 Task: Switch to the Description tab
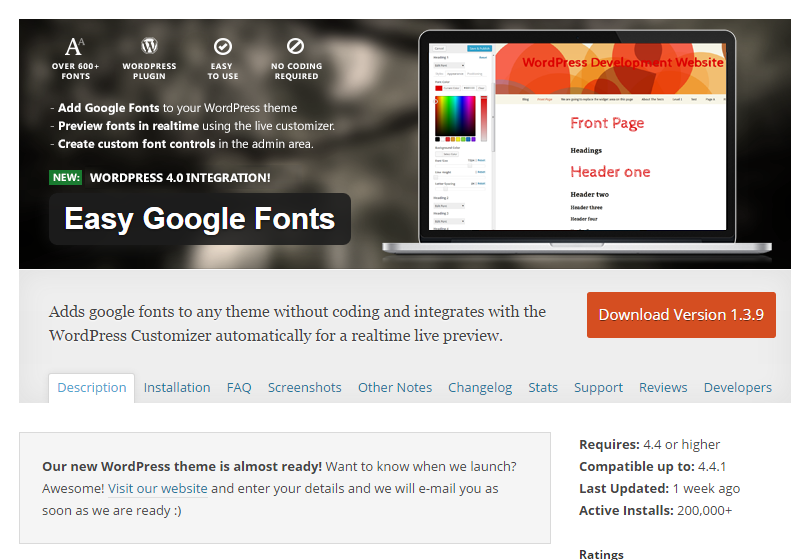pyautogui.click(x=92, y=388)
